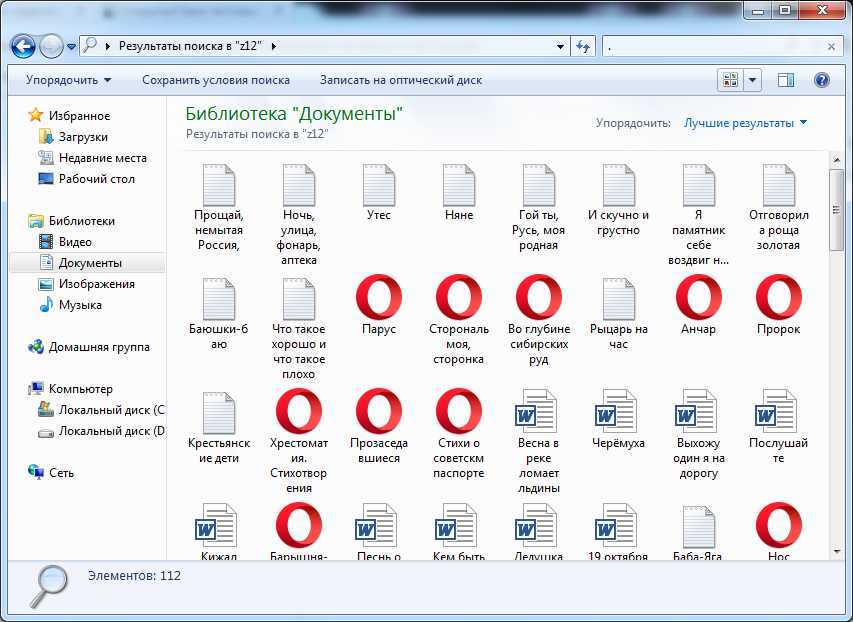
Task: Select the Opera file Парус
Action: click(379, 306)
